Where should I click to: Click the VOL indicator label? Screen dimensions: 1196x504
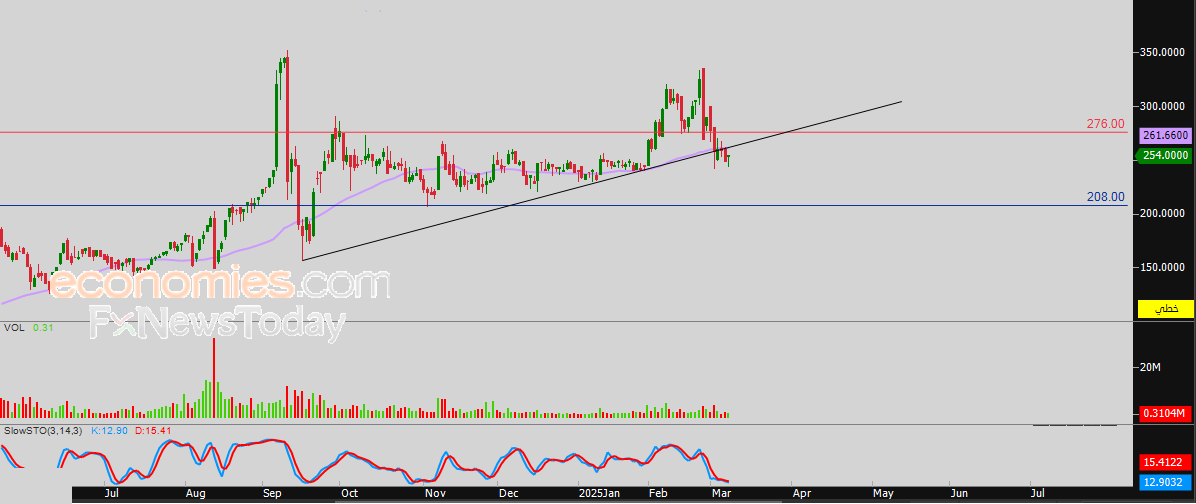[13, 328]
